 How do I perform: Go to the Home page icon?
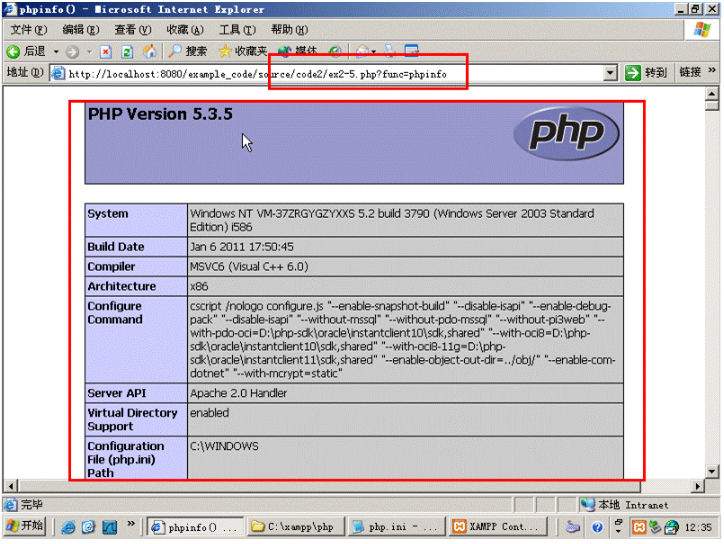tap(149, 52)
